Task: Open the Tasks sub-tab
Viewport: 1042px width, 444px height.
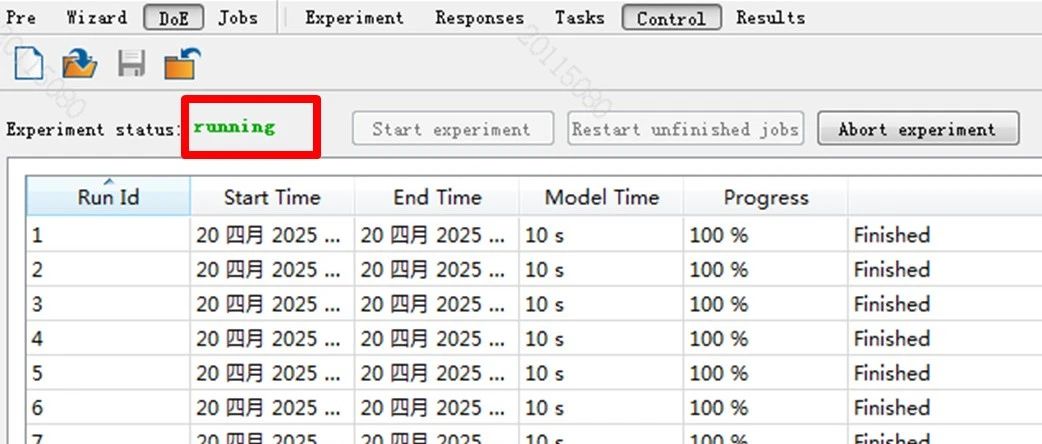Action: tap(579, 18)
